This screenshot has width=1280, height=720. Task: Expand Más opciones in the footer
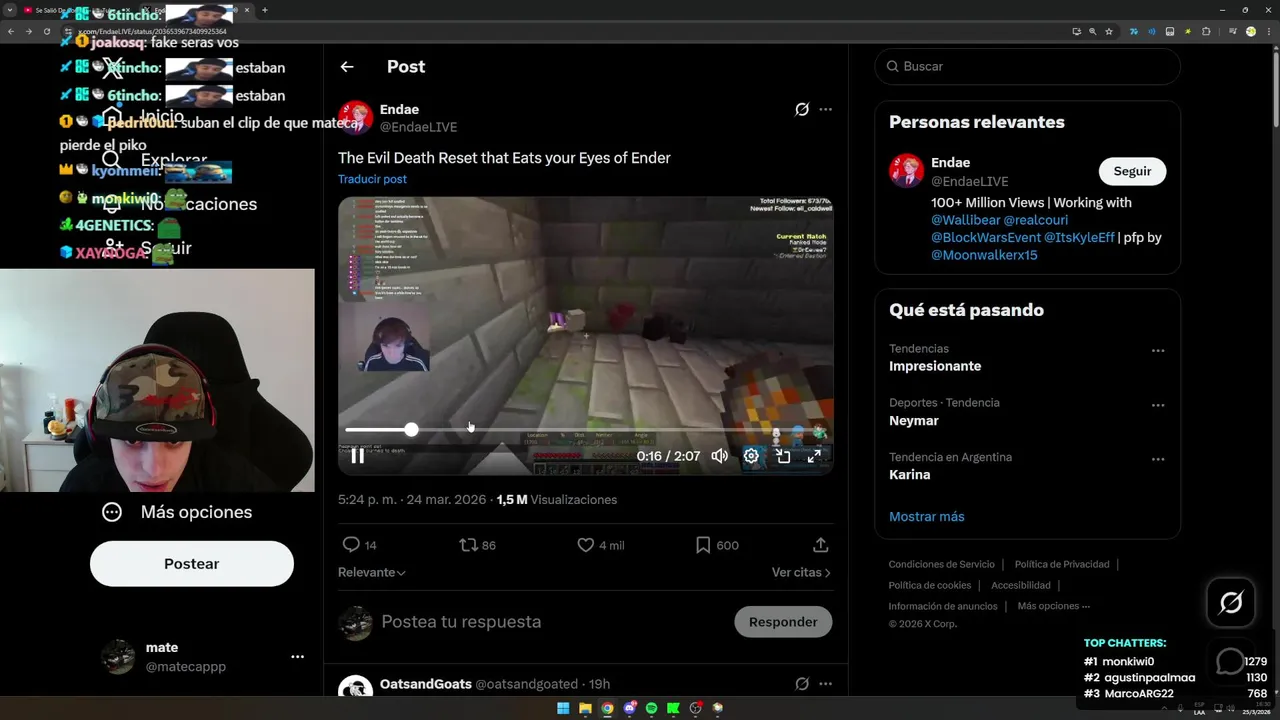1053,606
